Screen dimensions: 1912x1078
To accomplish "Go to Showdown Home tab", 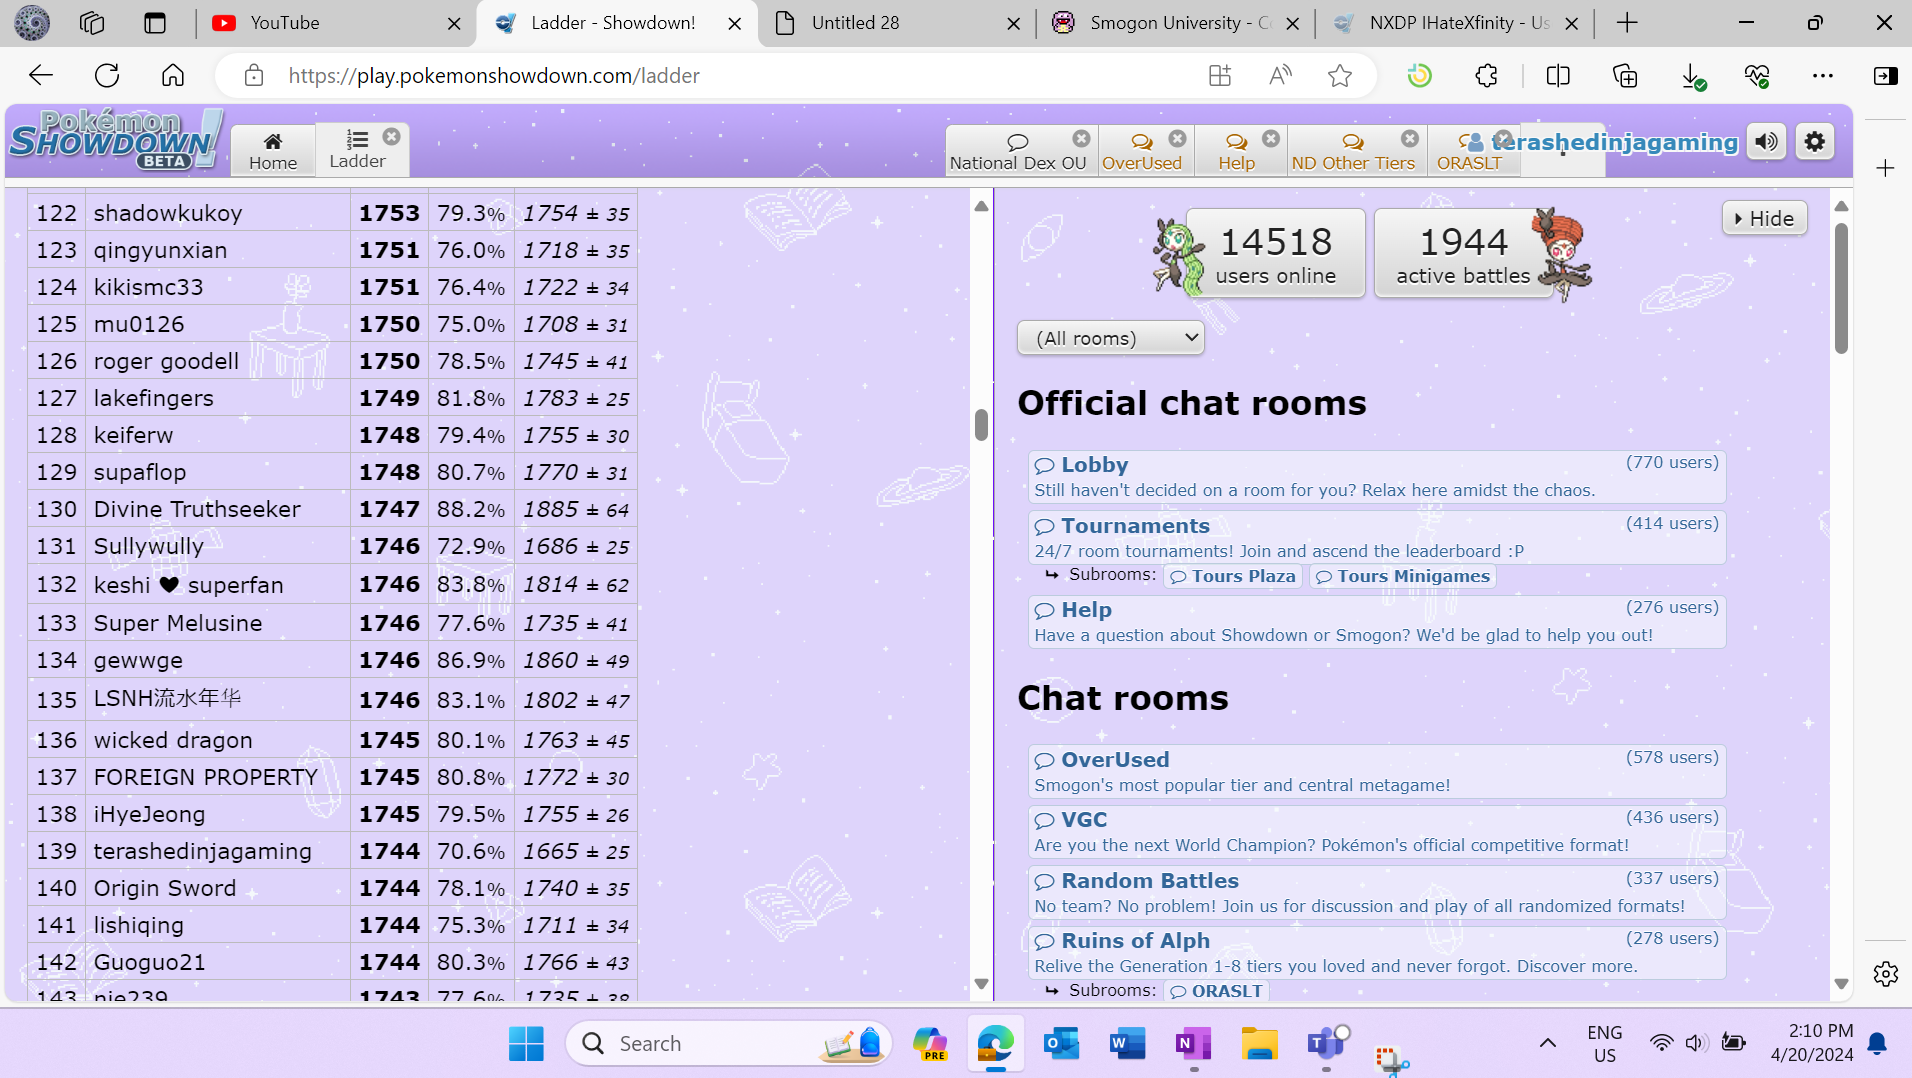I will click(273, 151).
